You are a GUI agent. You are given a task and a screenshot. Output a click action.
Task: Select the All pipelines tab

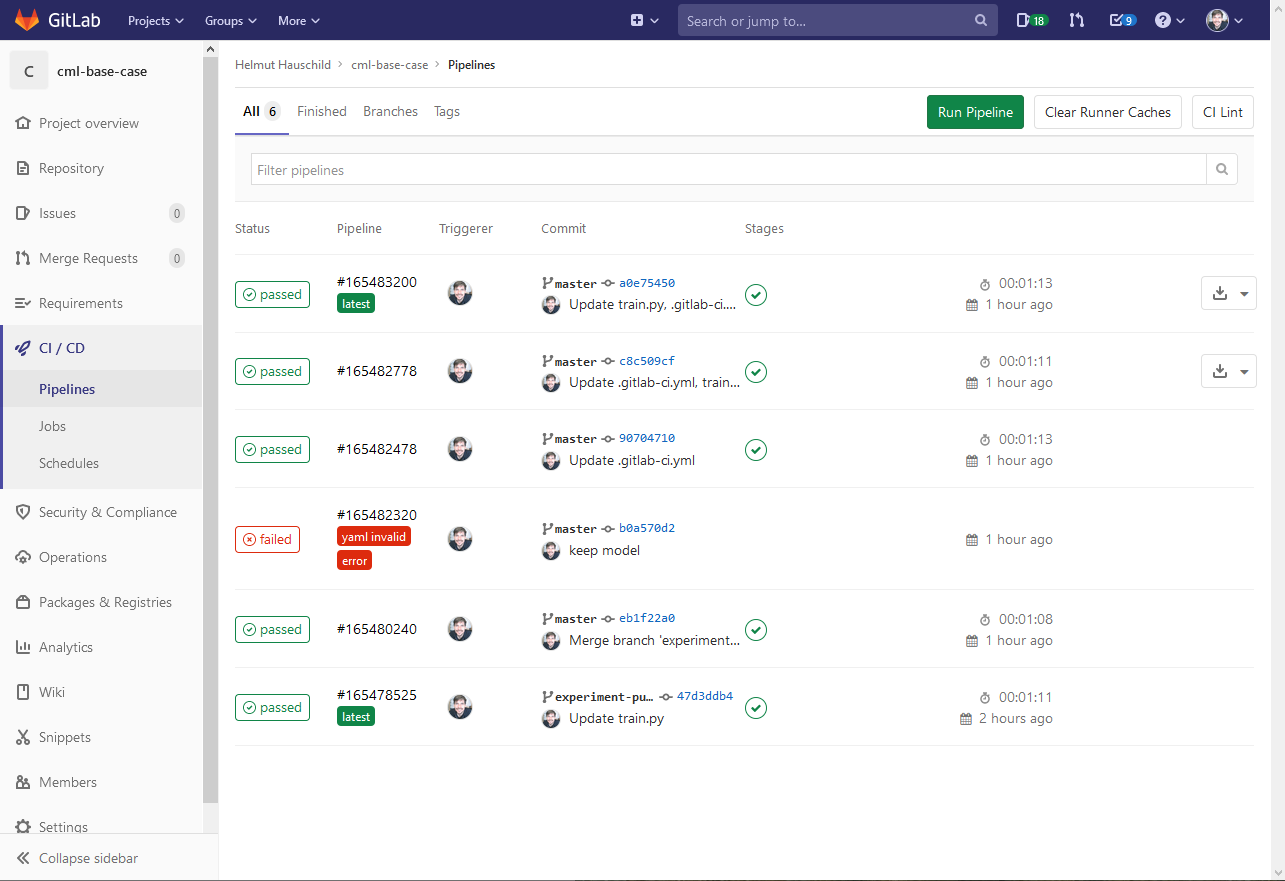(262, 112)
